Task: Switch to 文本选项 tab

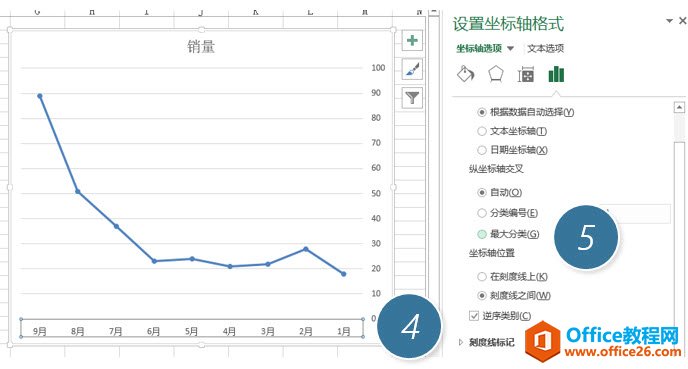Action: pos(545,48)
